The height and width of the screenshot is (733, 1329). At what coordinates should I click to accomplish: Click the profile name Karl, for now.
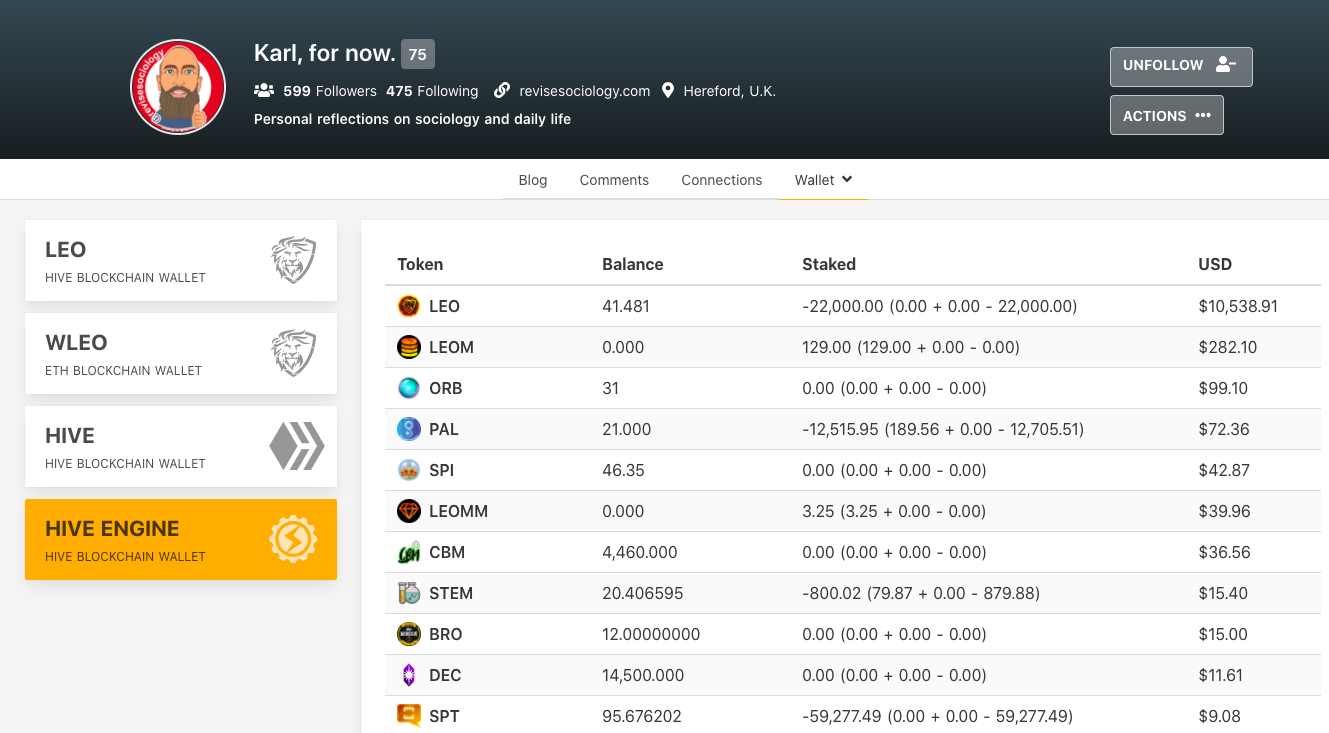pos(325,53)
